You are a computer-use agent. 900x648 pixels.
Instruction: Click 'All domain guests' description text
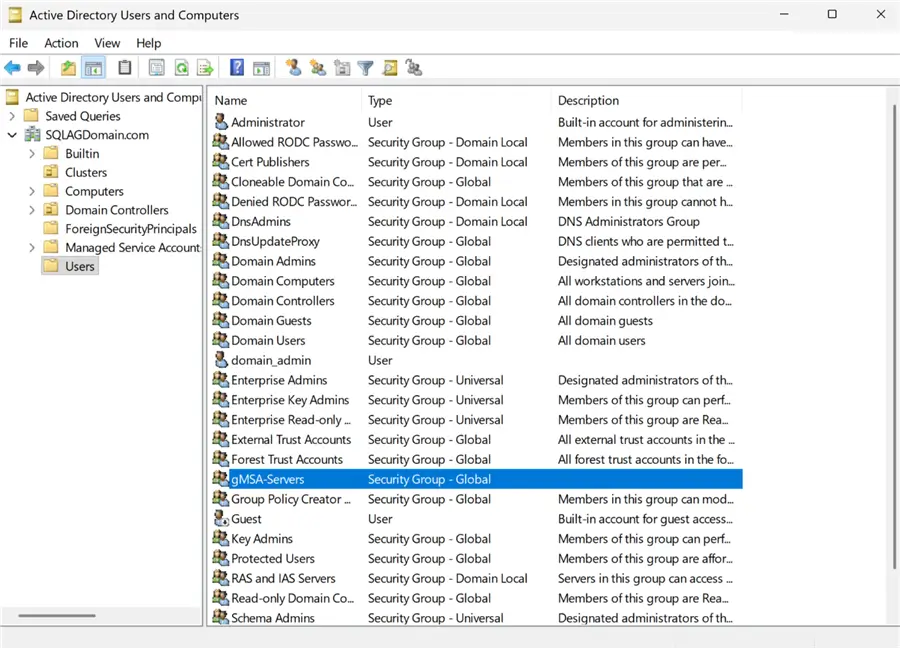tap(605, 321)
